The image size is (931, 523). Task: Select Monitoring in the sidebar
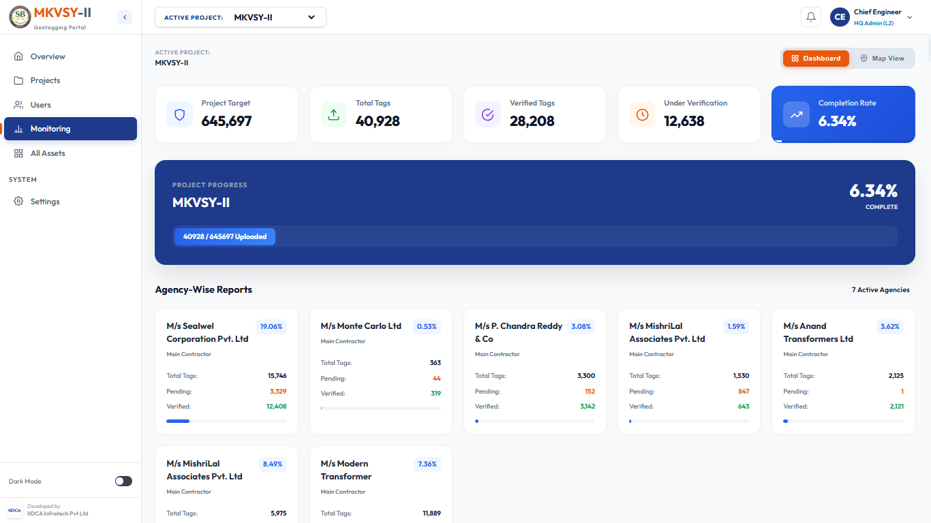70,129
